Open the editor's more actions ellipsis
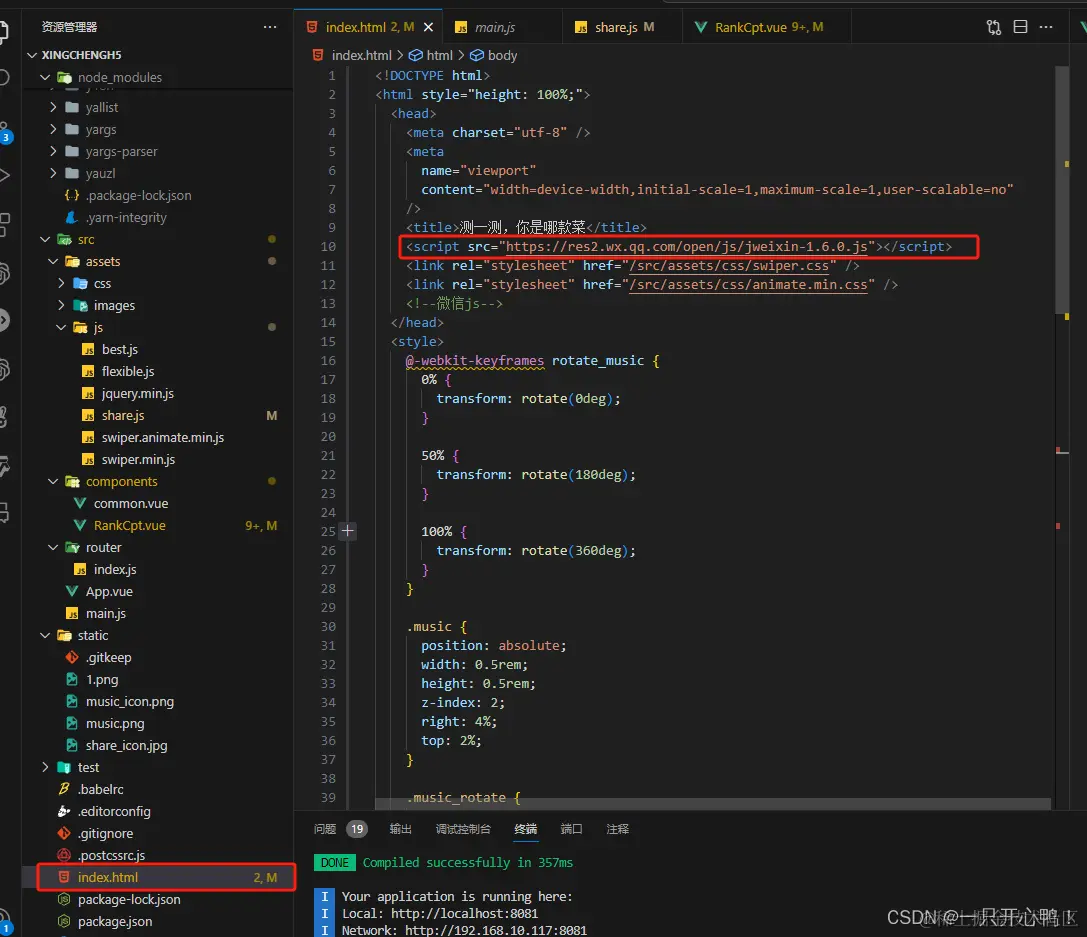 coord(1046,27)
